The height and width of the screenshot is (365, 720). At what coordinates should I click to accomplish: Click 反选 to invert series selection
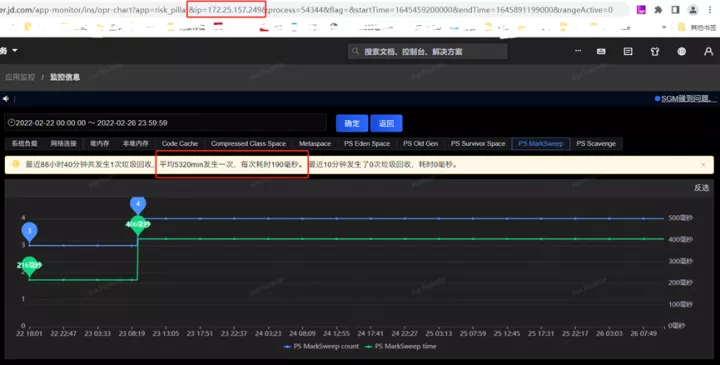coord(701,187)
